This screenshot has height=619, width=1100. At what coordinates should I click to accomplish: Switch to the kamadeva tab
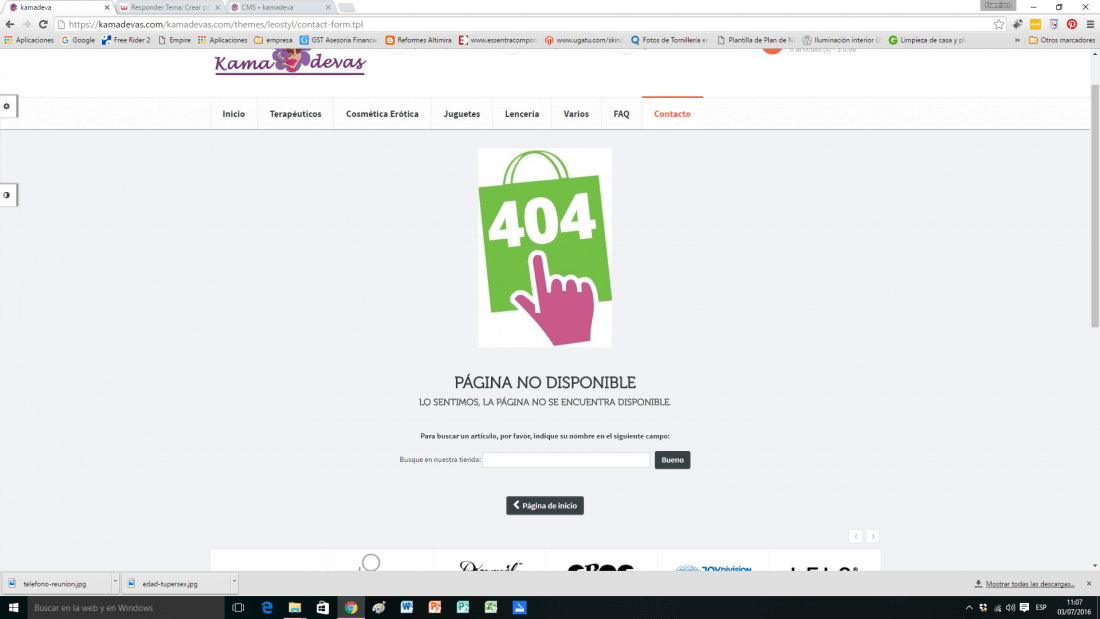(x=56, y=7)
